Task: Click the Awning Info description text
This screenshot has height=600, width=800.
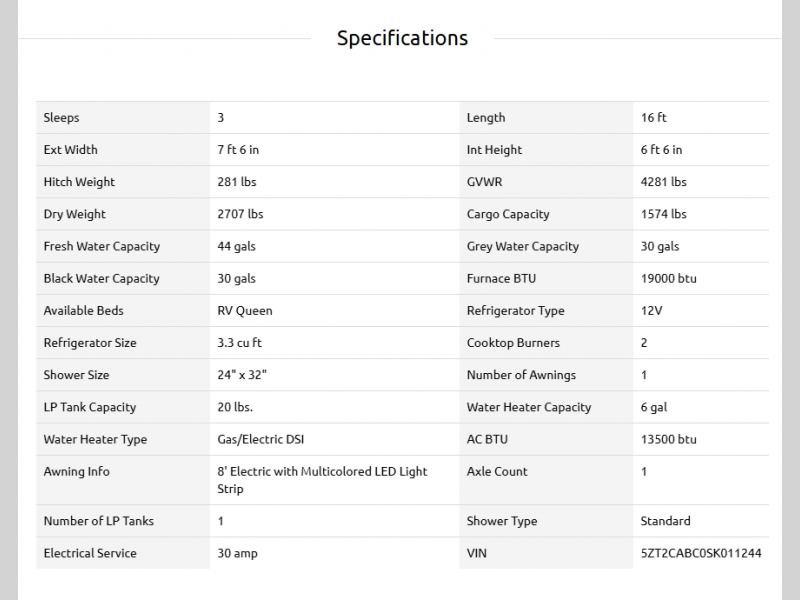Action: coord(322,480)
